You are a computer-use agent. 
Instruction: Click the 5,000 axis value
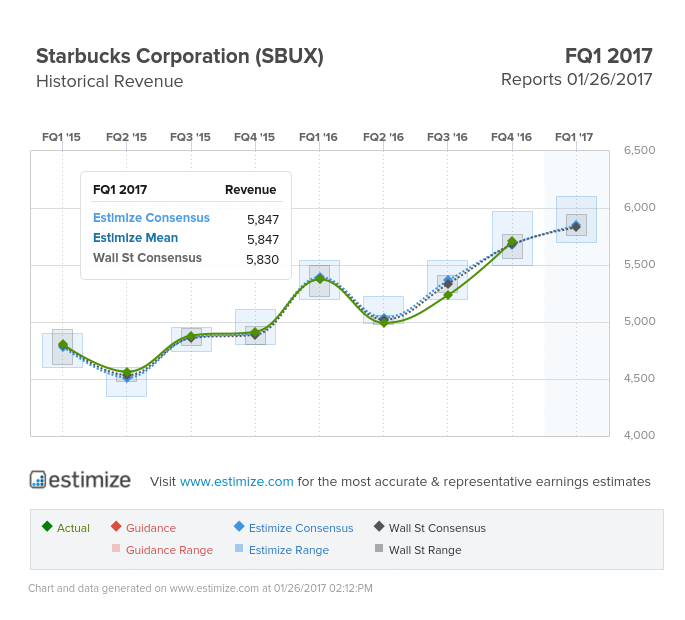pyautogui.click(x=639, y=321)
